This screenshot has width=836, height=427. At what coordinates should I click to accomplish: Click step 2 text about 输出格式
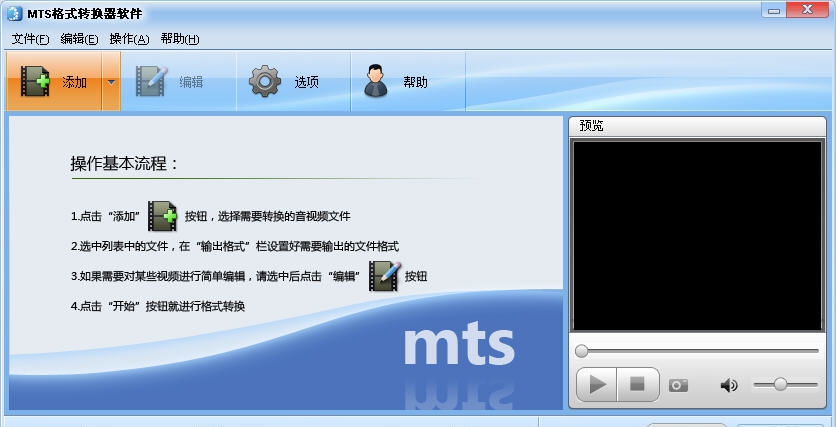pos(235,246)
